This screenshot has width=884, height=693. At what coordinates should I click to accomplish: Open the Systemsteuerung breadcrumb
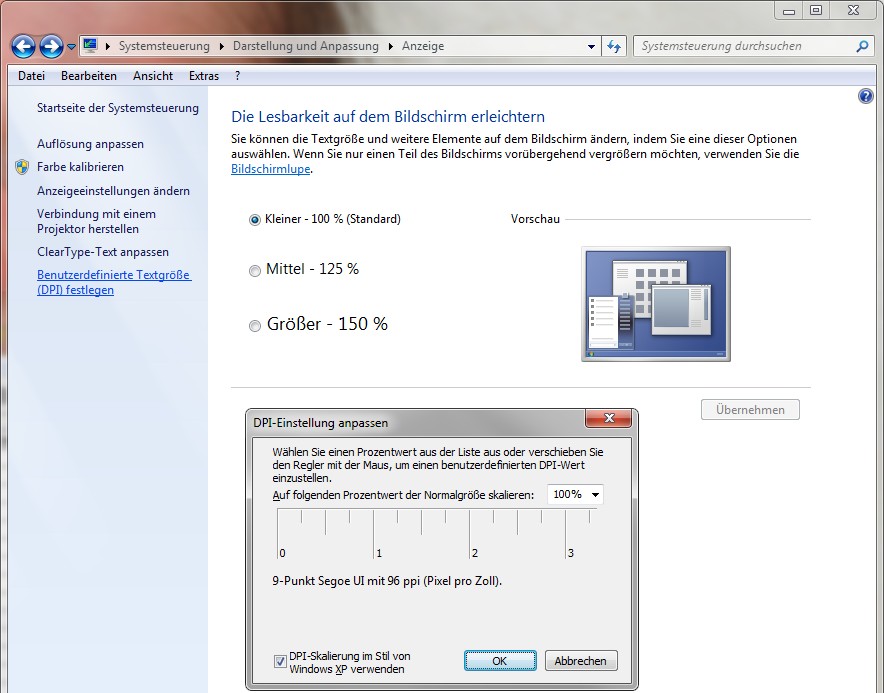click(164, 46)
